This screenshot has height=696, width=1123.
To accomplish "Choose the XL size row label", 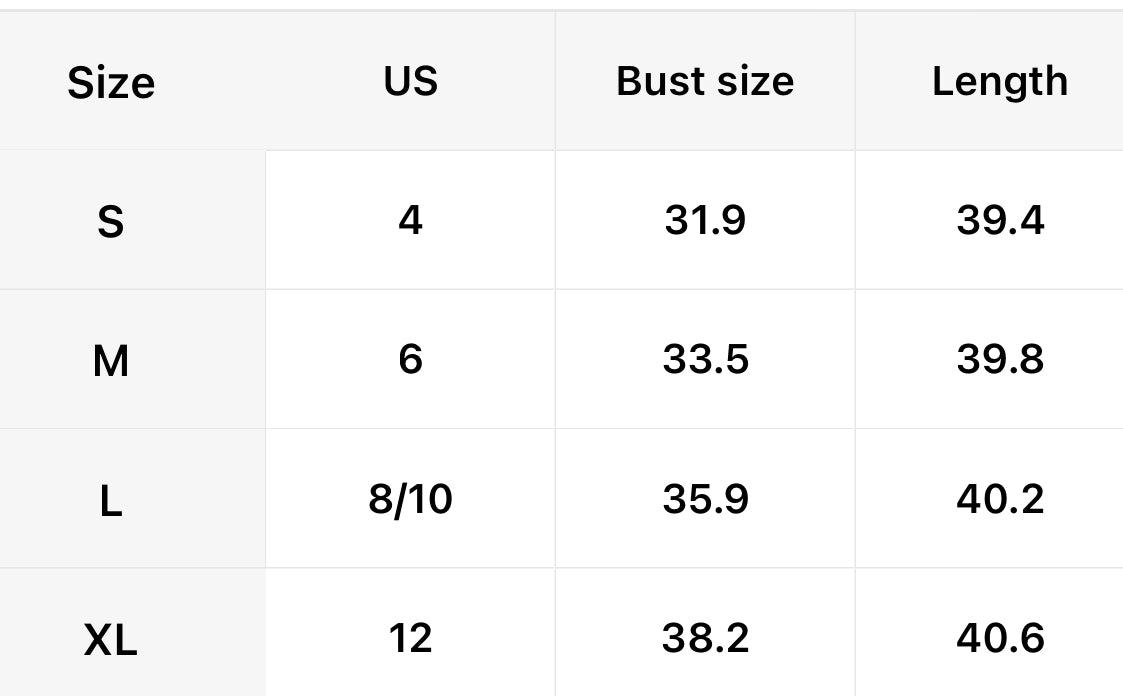I will pos(111,639).
